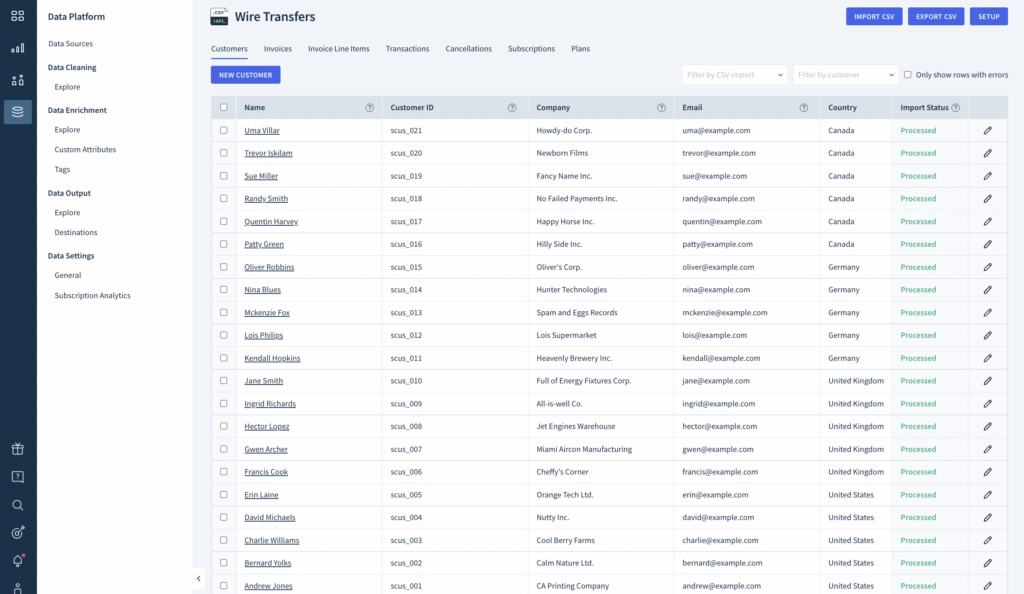Open the gift box icon
This screenshot has height=594, width=1024.
(x=18, y=448)
